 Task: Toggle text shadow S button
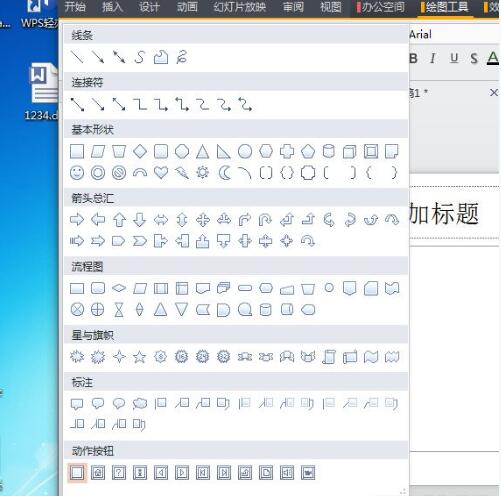(x=473, y=59)
